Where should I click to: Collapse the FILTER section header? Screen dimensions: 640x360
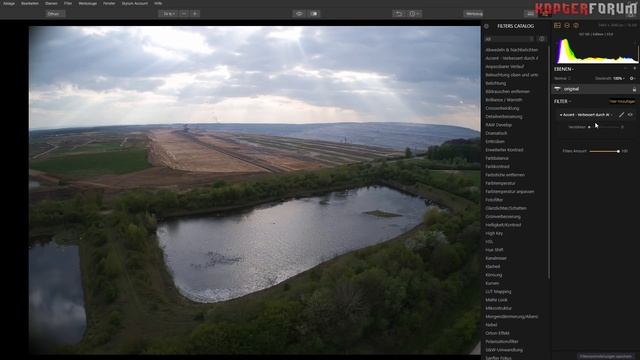point(562,101)
